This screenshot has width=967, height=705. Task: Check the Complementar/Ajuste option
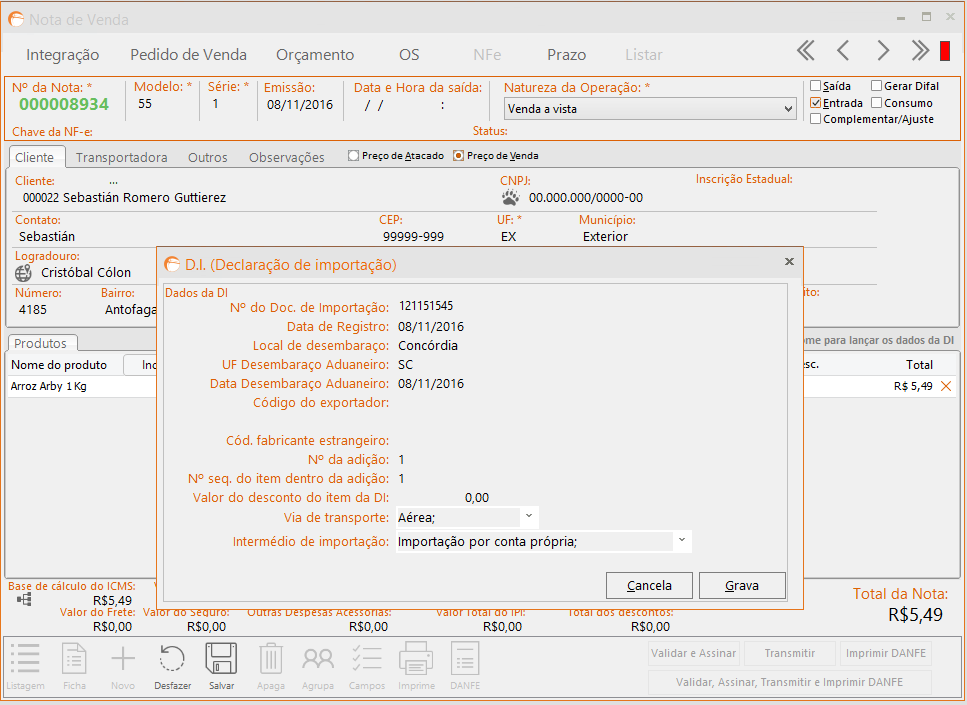[x=816, y=119]
